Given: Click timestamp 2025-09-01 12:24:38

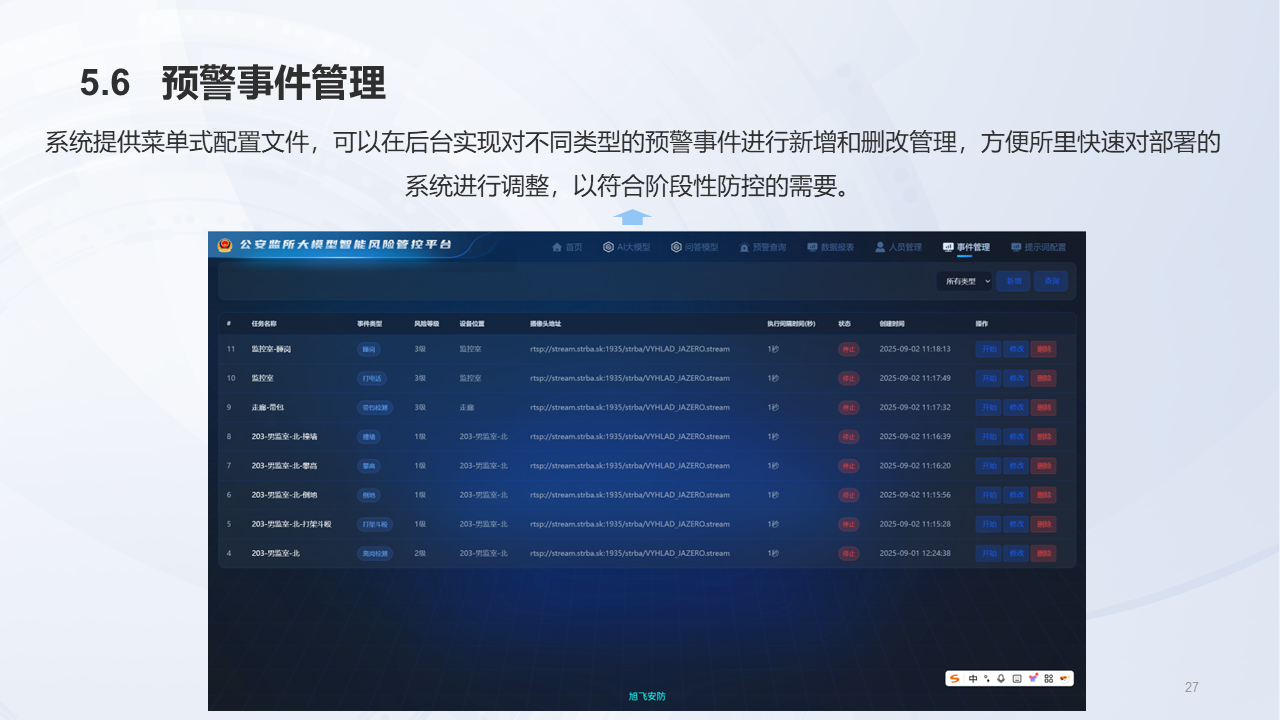Looking at the screenshot, I should (915, 553).
